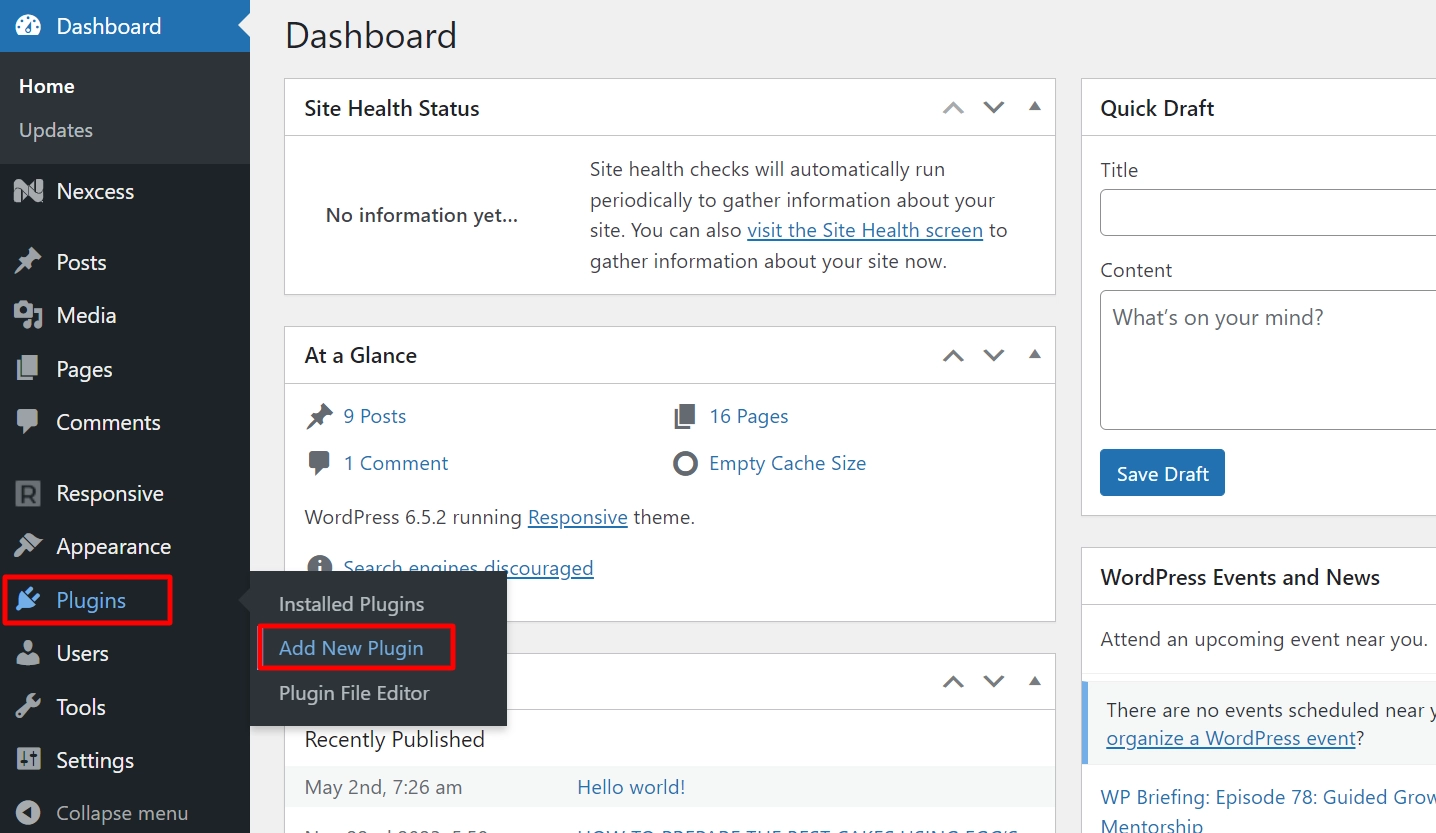This screenshot has width=1436, height=833.
Task: Click the Users person icon
Action: tap(28, 653)
